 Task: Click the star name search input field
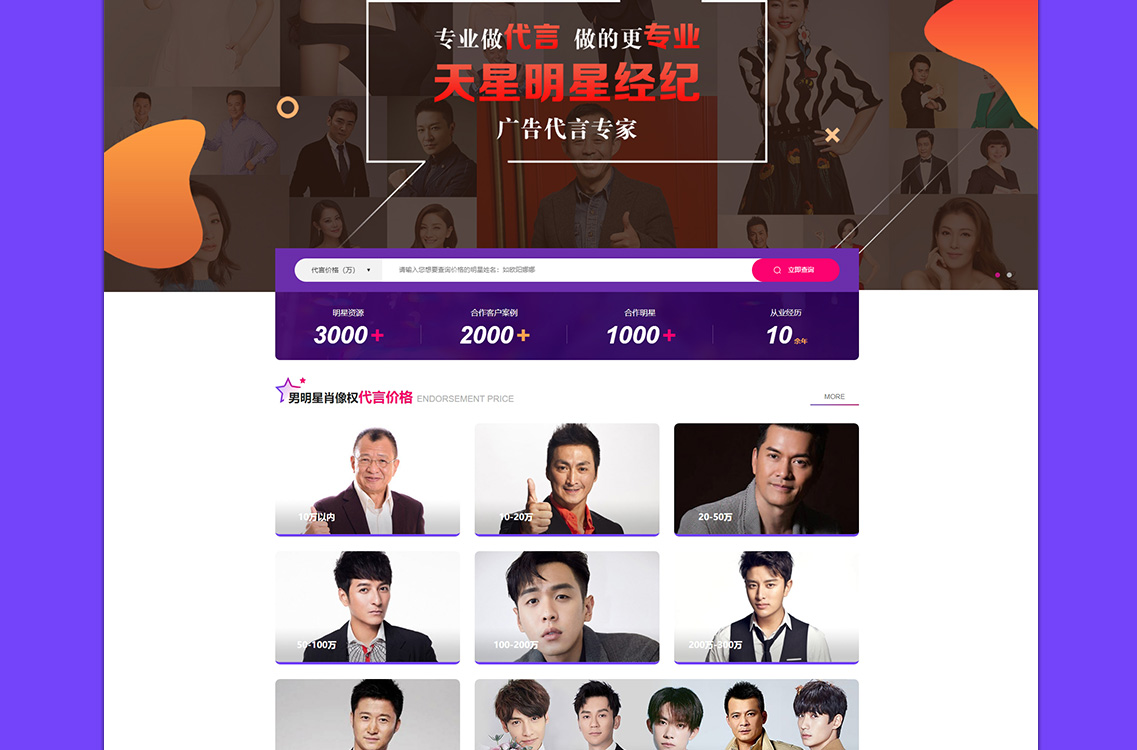click(566, 270)
